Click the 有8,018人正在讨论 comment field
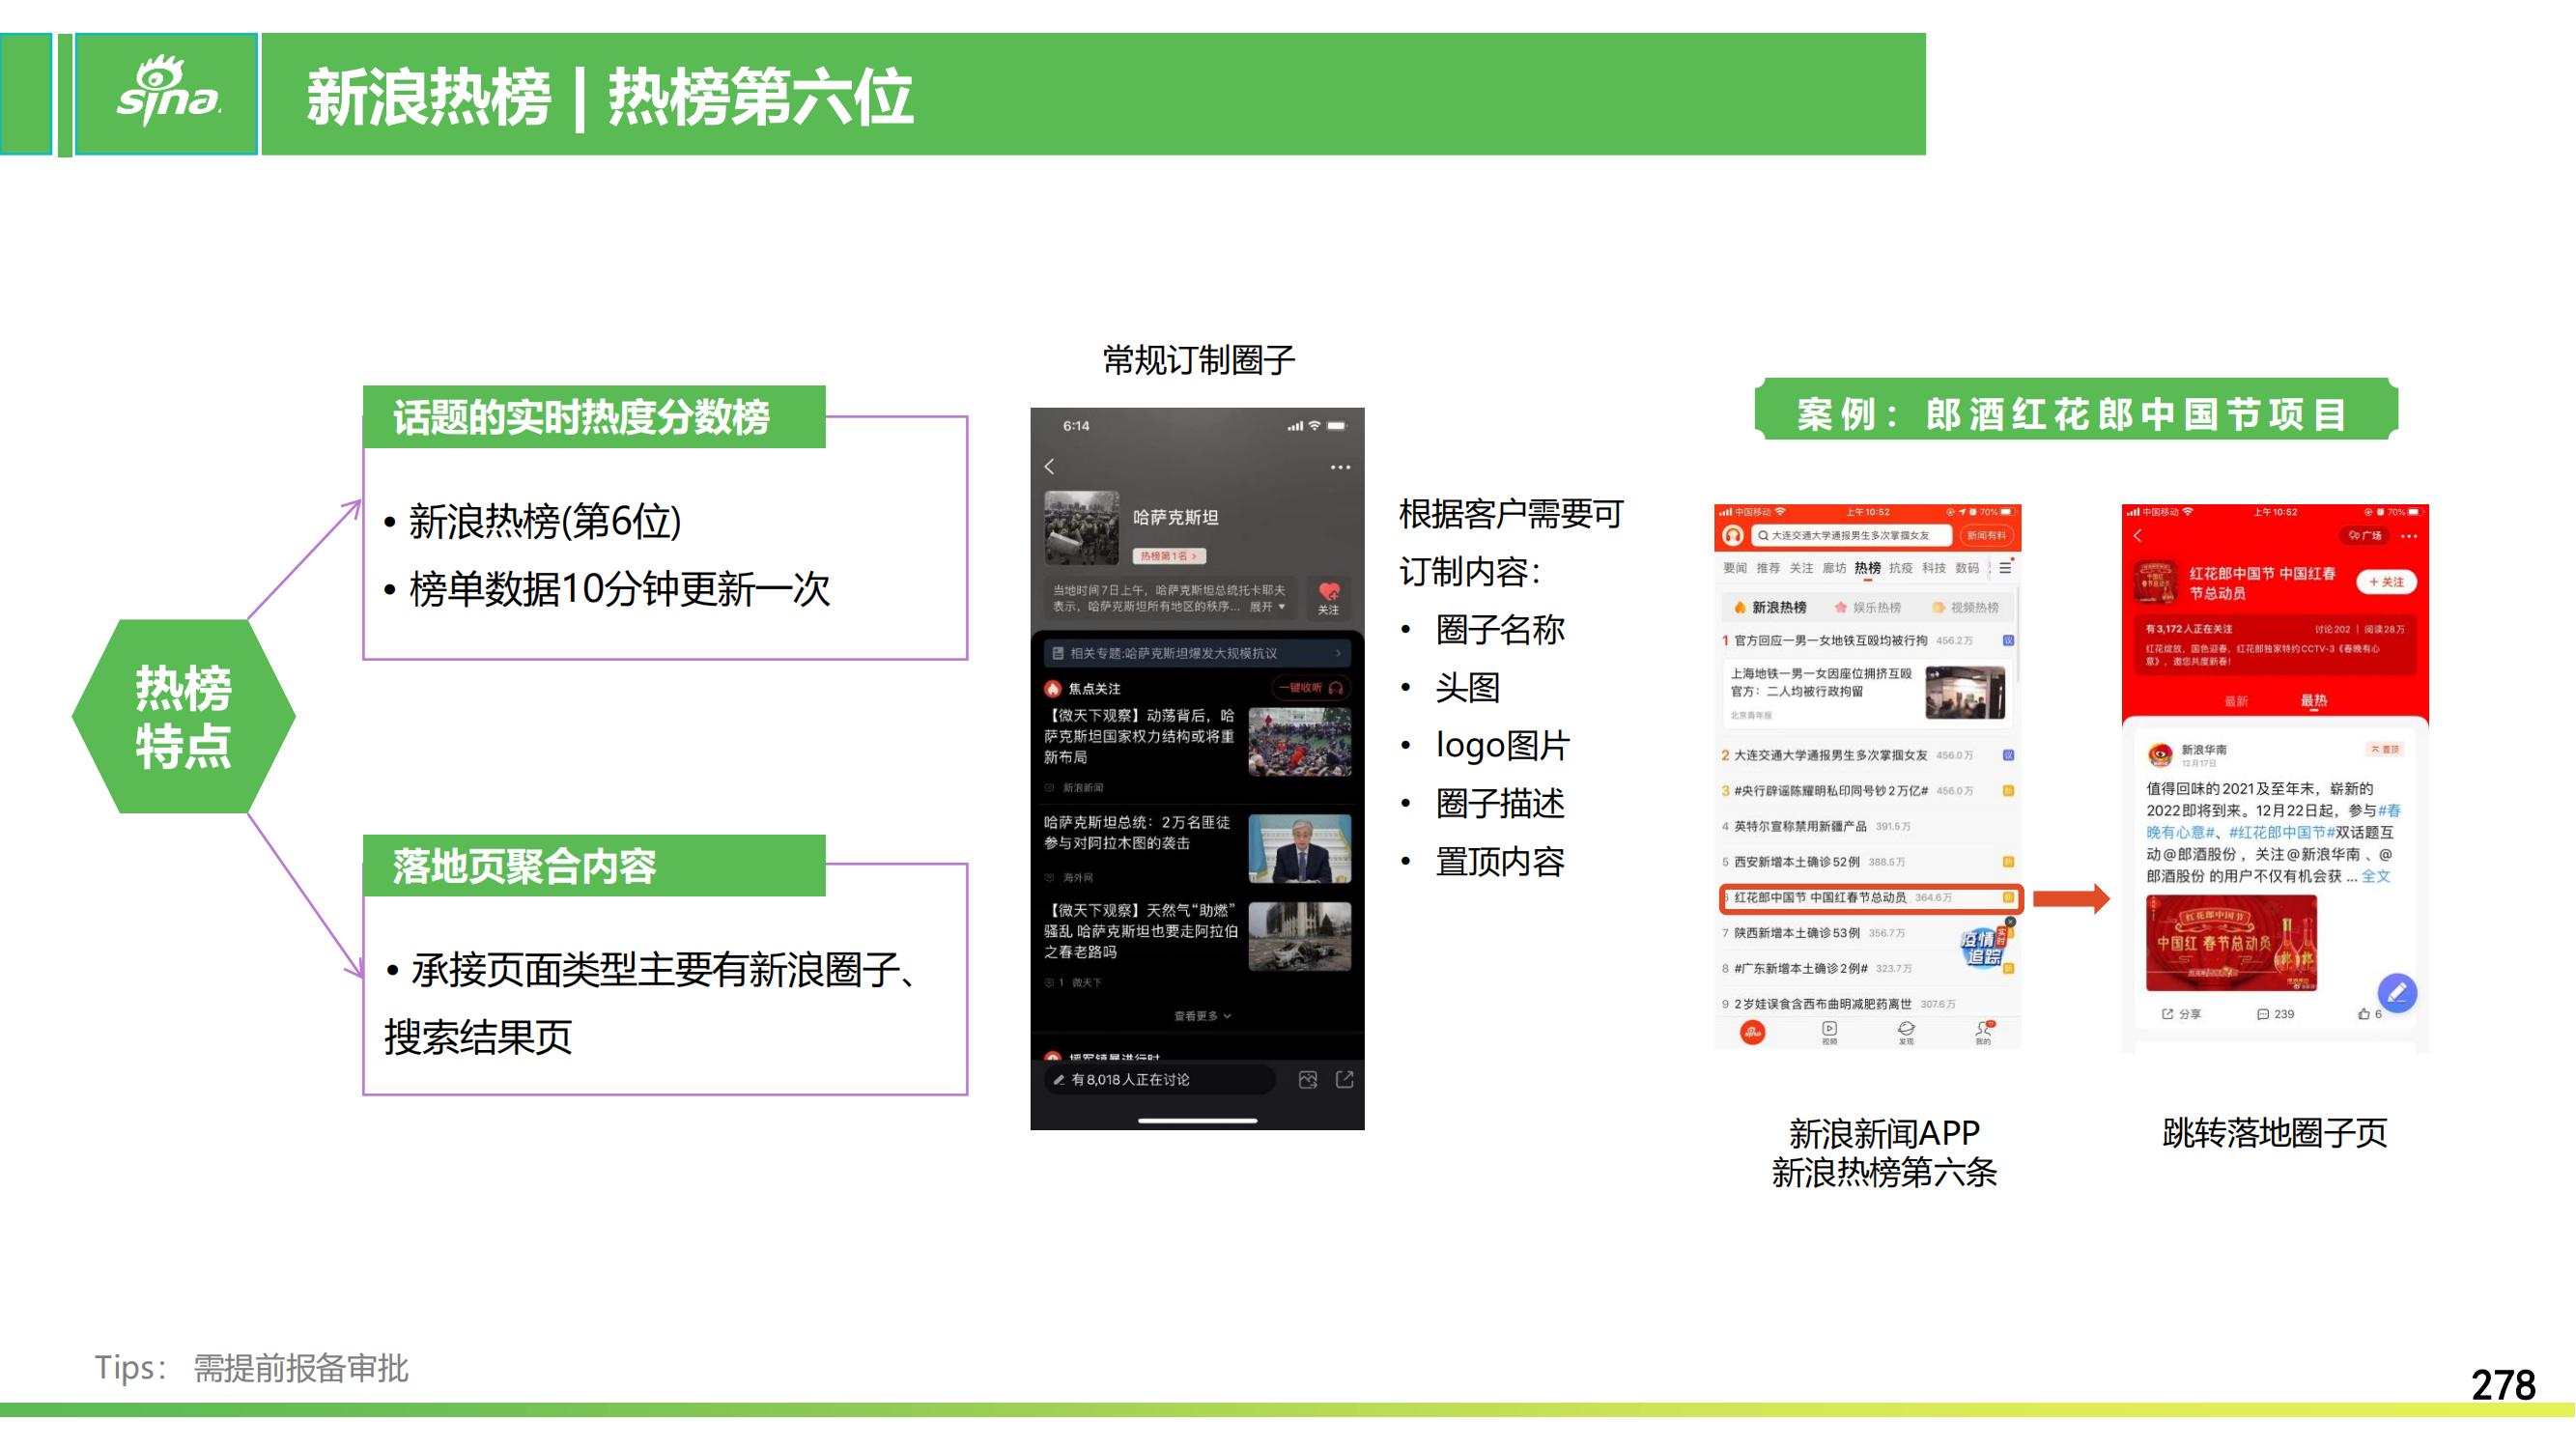Viewport: 2576px width, 1449px height. coord(1159,1079)
